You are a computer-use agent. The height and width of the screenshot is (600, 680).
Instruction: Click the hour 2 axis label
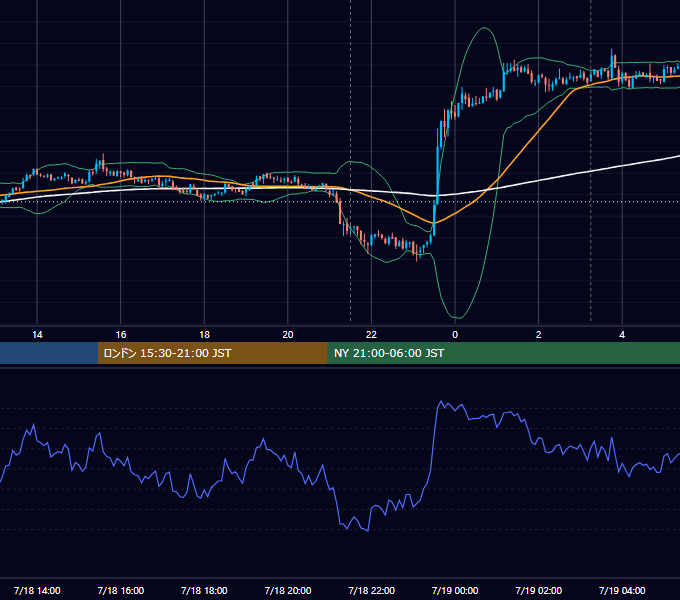[x=538, y=335]
